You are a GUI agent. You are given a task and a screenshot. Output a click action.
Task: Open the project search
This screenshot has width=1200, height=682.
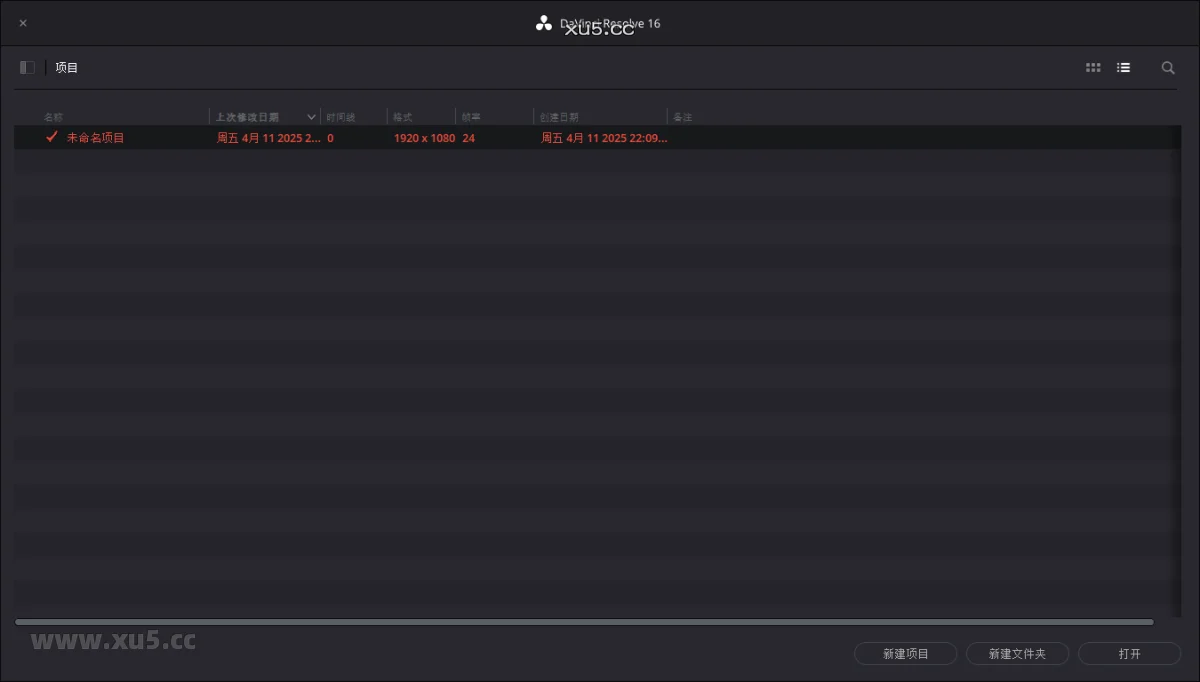(1167, 68)
